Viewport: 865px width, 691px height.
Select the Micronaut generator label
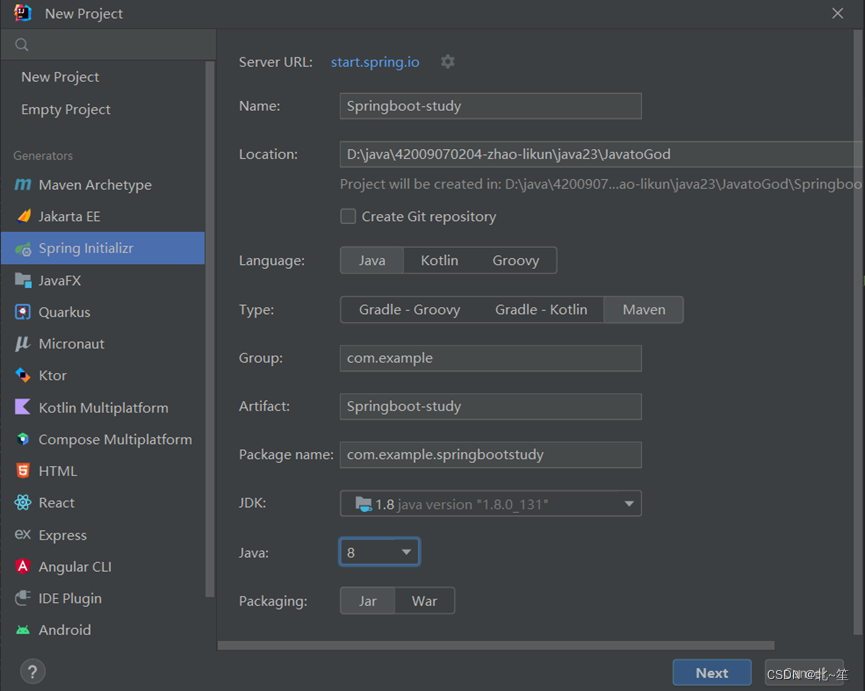pos(71,344)
